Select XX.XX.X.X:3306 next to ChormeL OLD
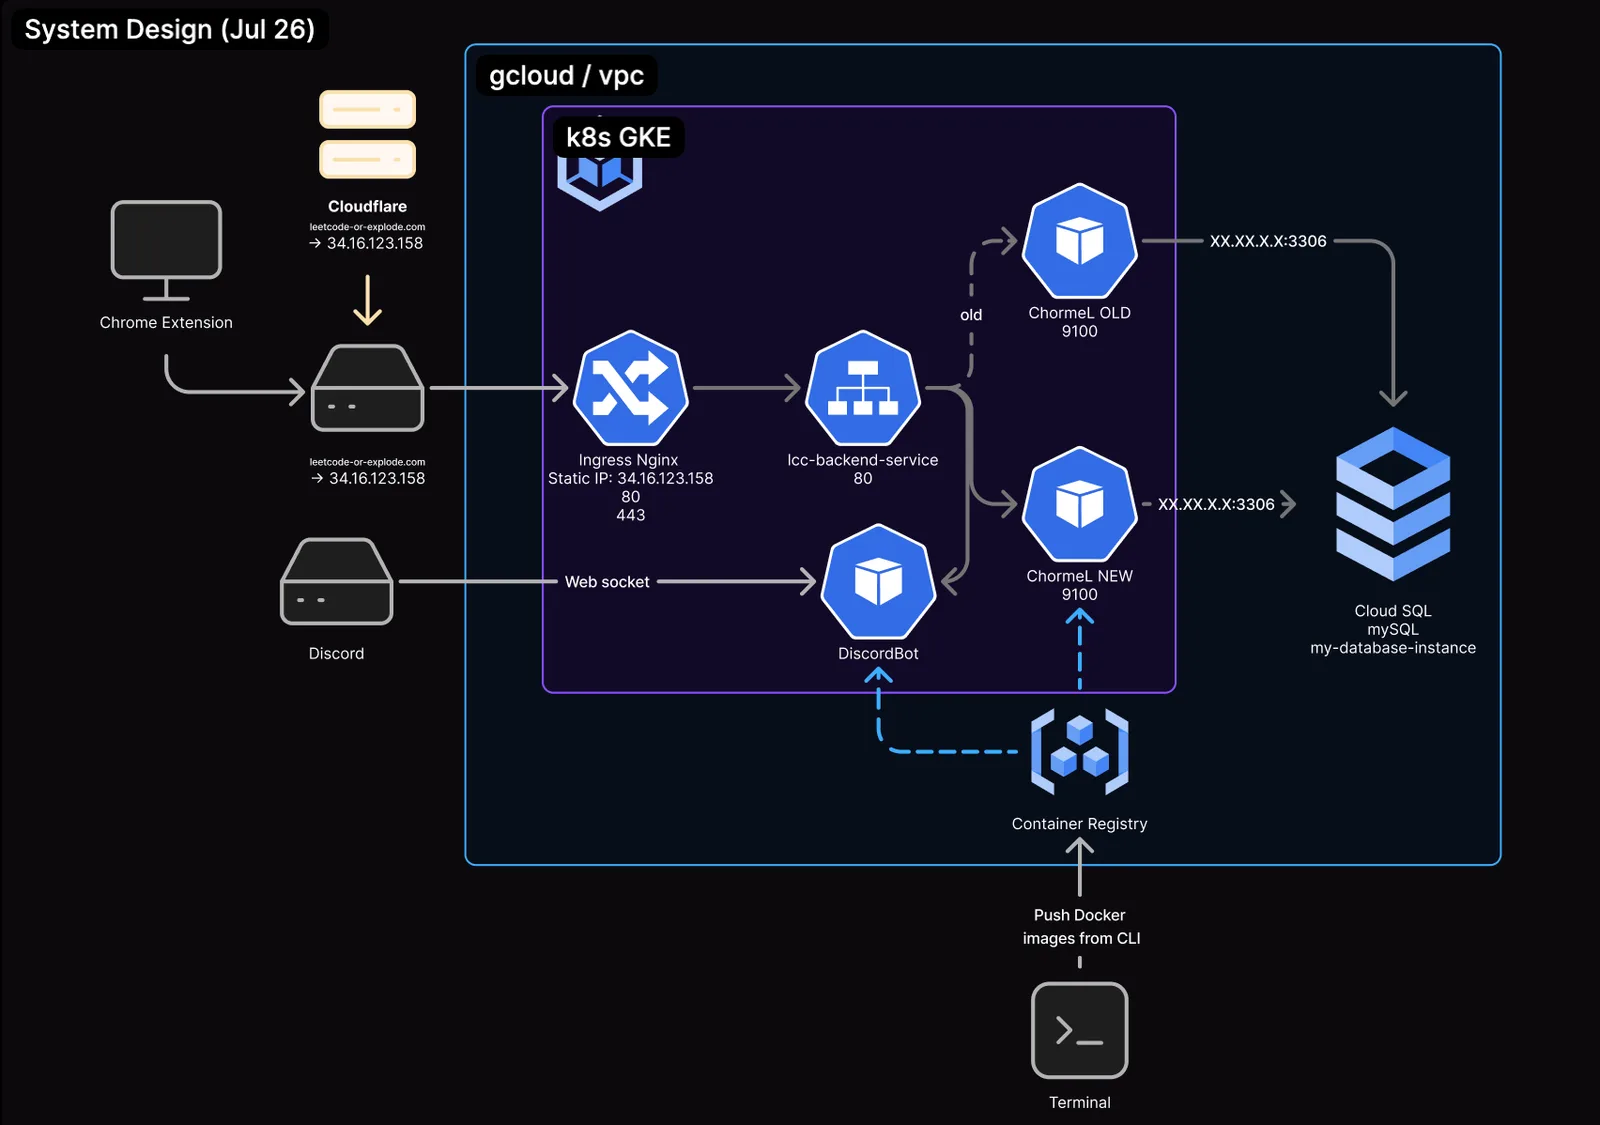1600x1125 pixels. 1268,241
